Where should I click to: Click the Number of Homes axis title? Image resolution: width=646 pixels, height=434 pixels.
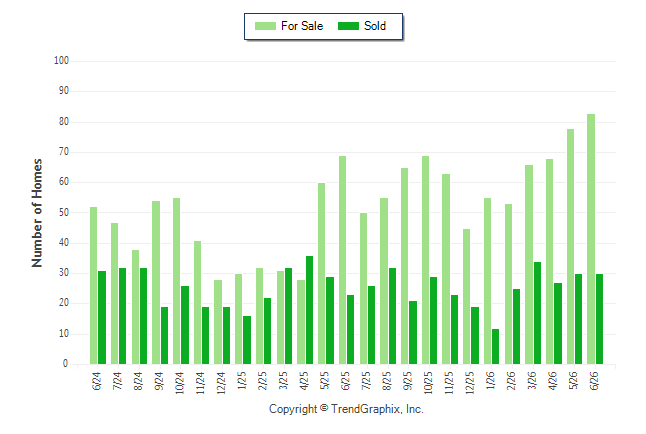(37, 213)
